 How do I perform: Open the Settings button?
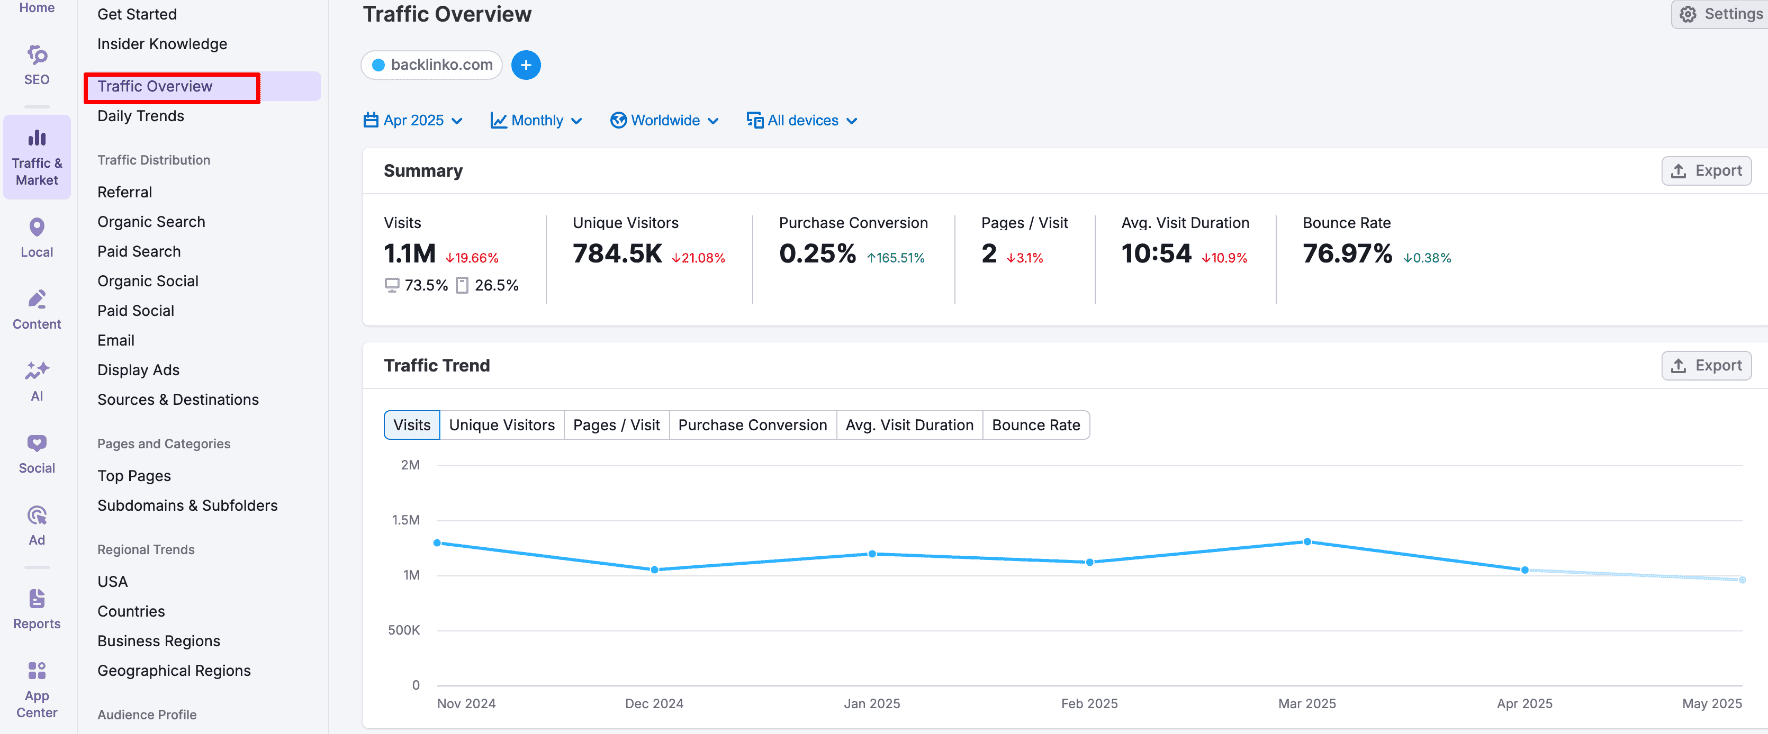pyautogui.click(x=1721, y=14)
